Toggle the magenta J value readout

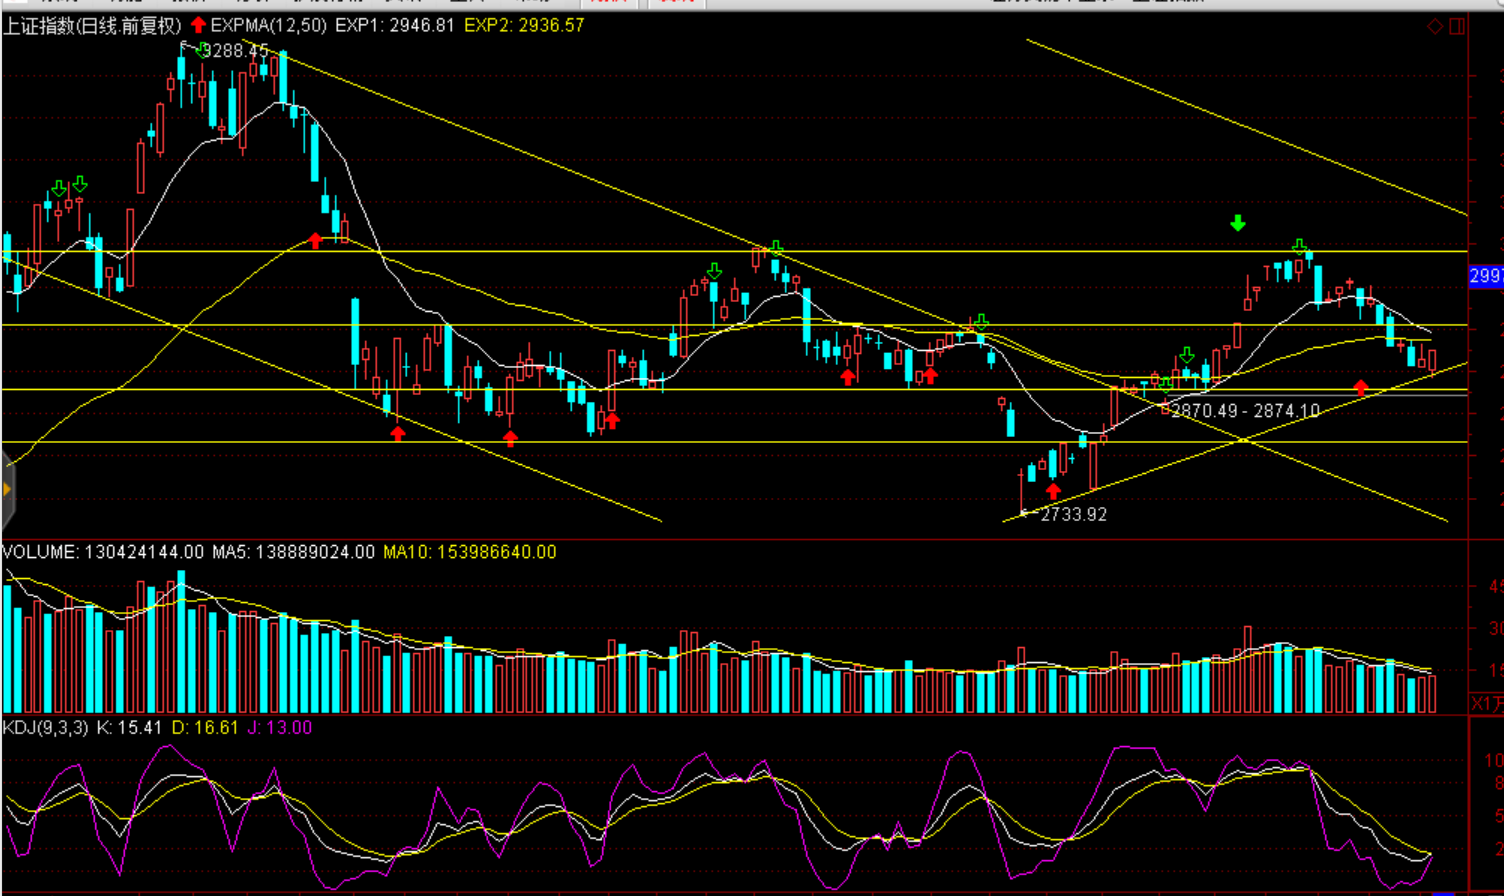tap(279, 728)
